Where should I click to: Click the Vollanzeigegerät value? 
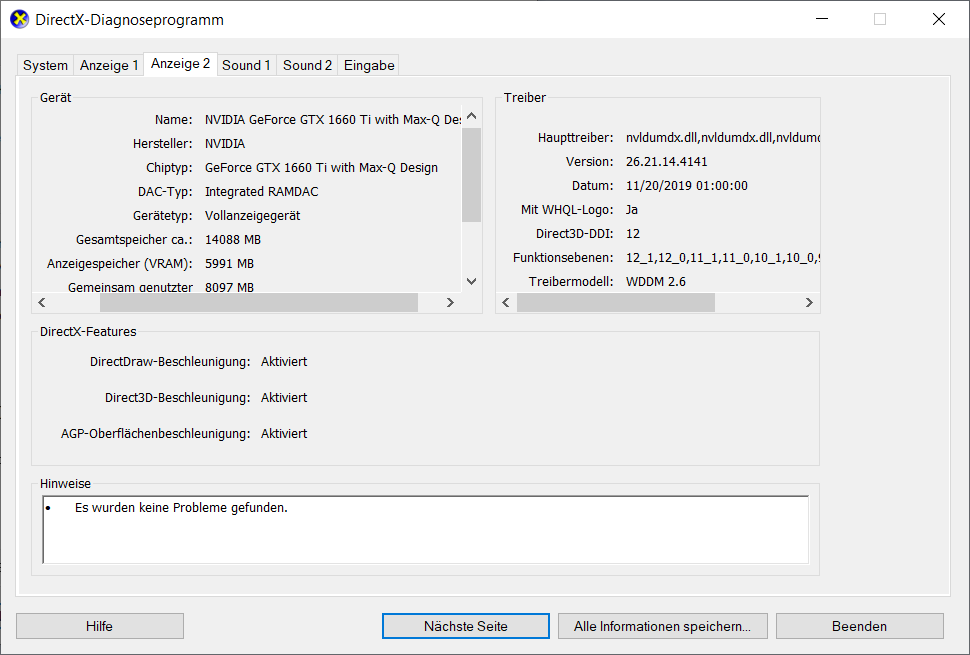[252, 216]
